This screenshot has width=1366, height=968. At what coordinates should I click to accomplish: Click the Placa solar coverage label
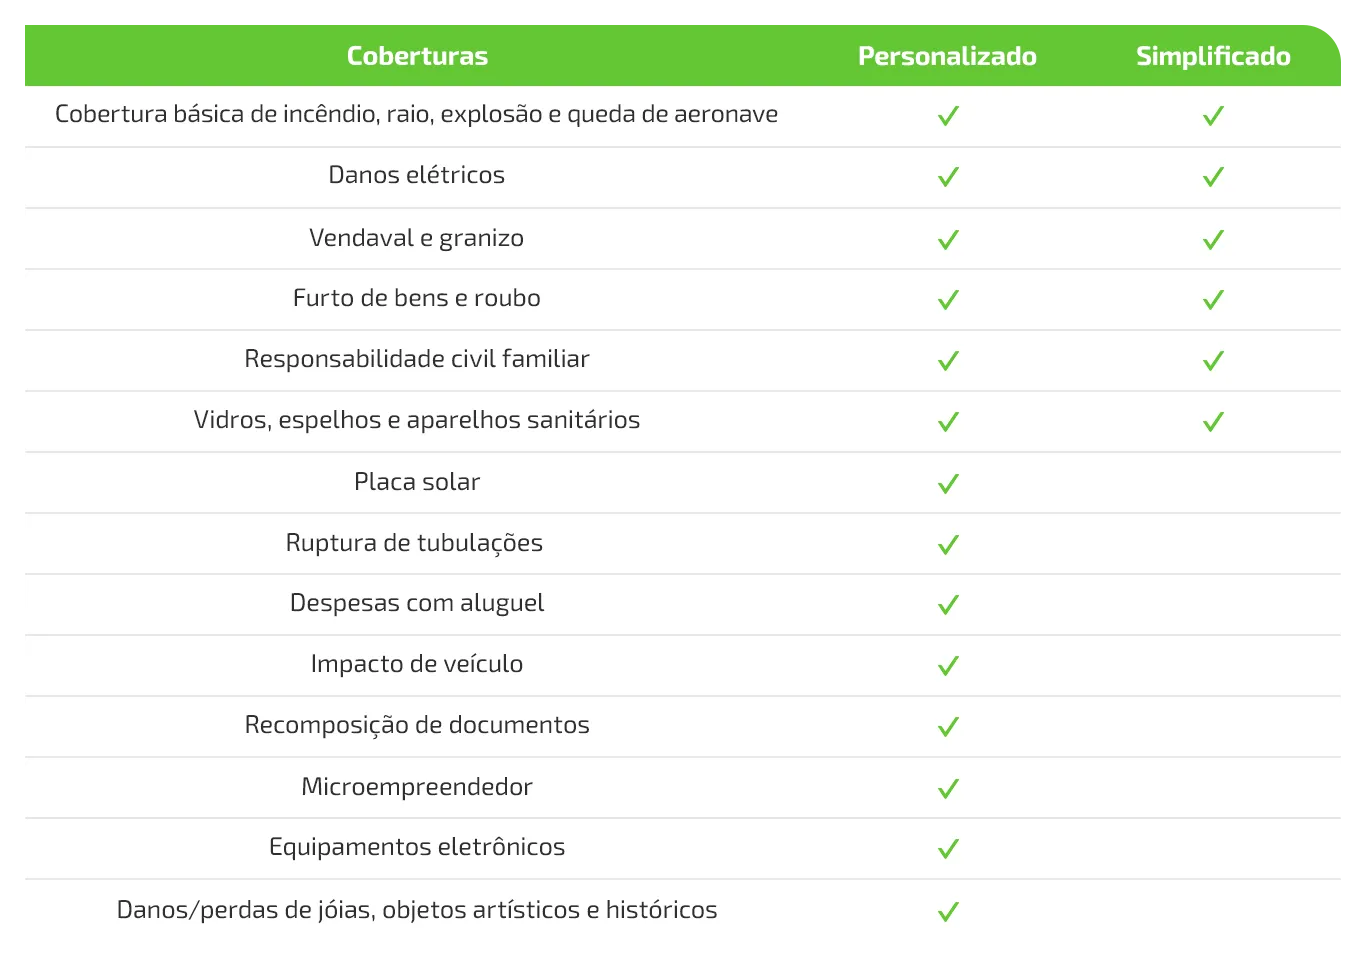(x=417, y=482)
